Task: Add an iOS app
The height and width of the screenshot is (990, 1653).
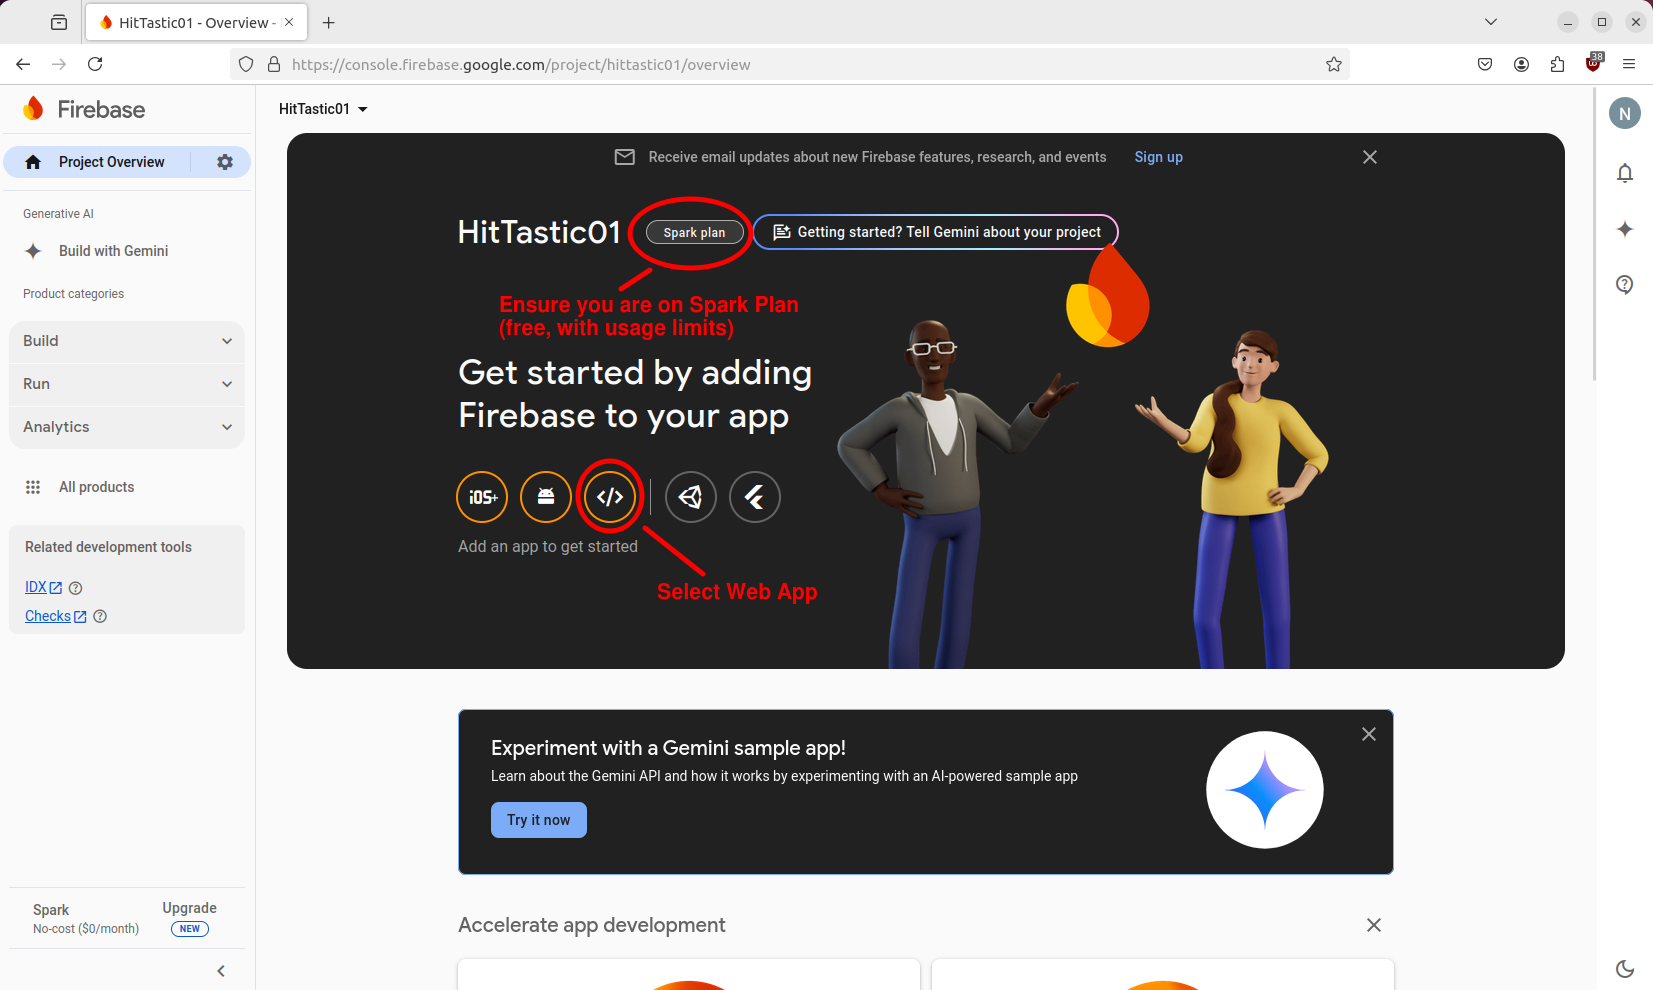Action: [x=482, y=496]
